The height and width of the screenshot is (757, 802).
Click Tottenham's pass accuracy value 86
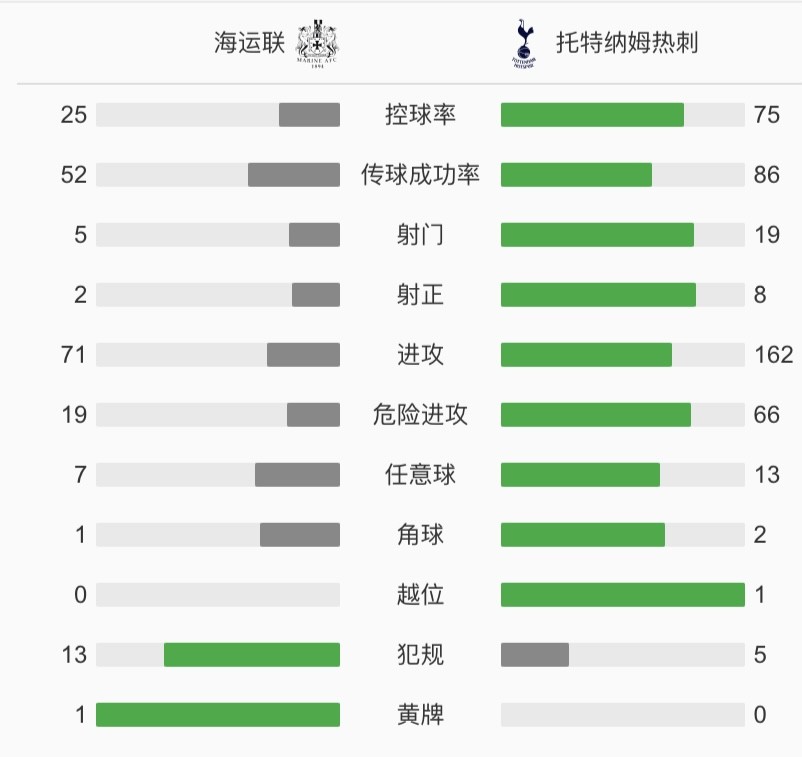point(766,174)
